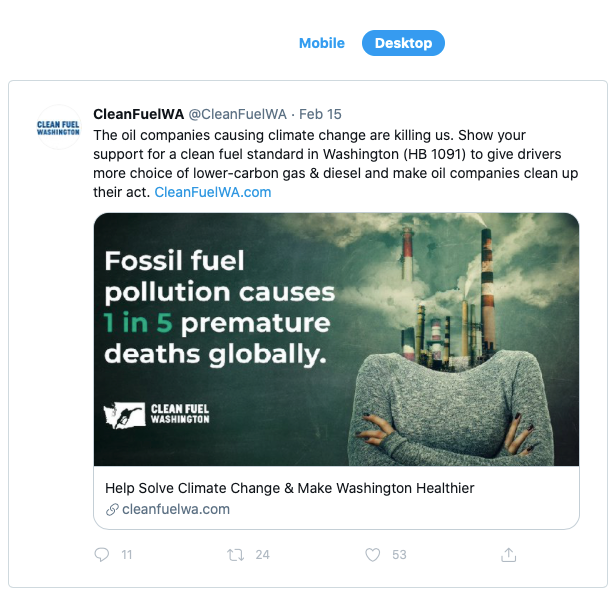The height and width of the screenshot is (594, 612).
Task: Click the retweet count 24
Action: tap(263, 554)
